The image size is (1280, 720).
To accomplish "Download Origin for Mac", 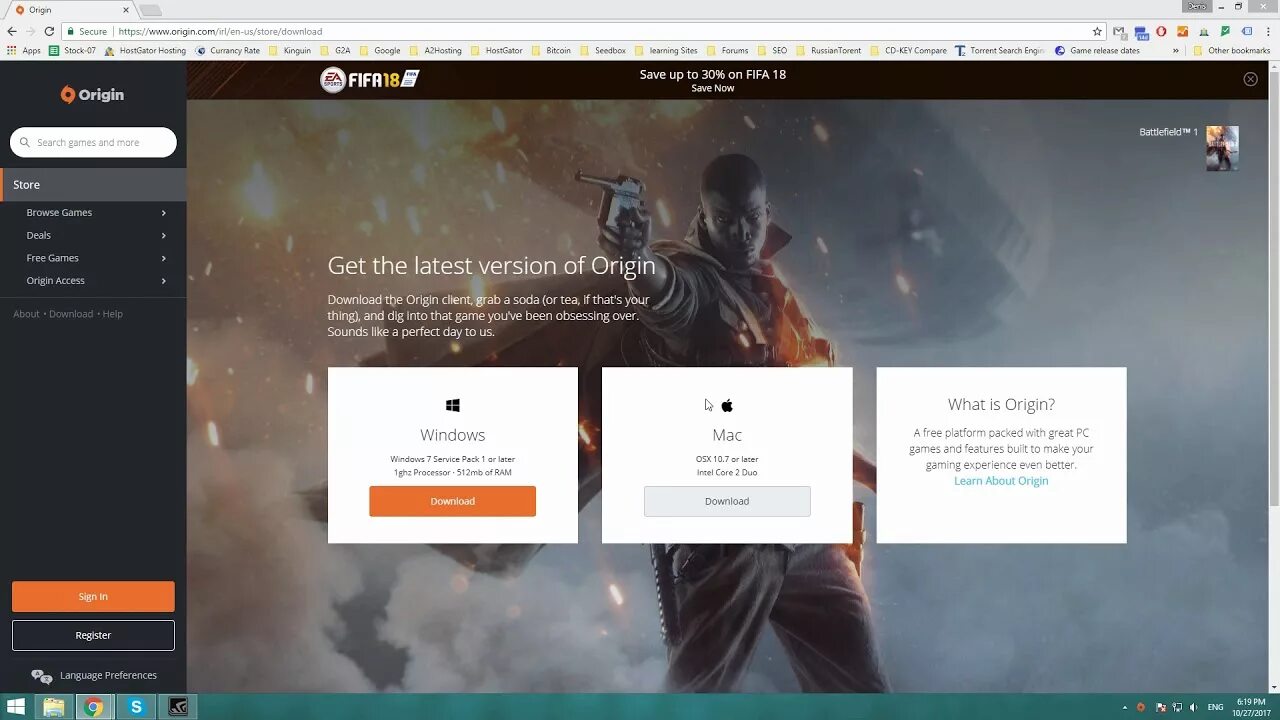I will [727, 501].
